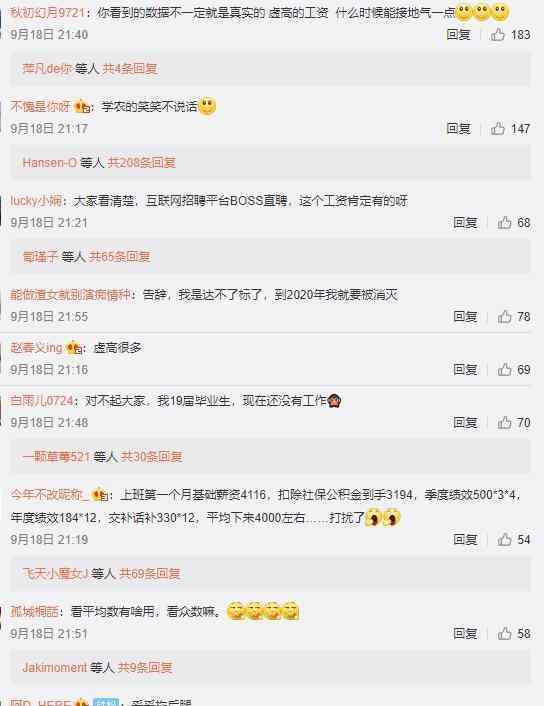Reply to 秋初幻月9721's comment
This screenshot has width=544, height=706.
coord(458,34)
